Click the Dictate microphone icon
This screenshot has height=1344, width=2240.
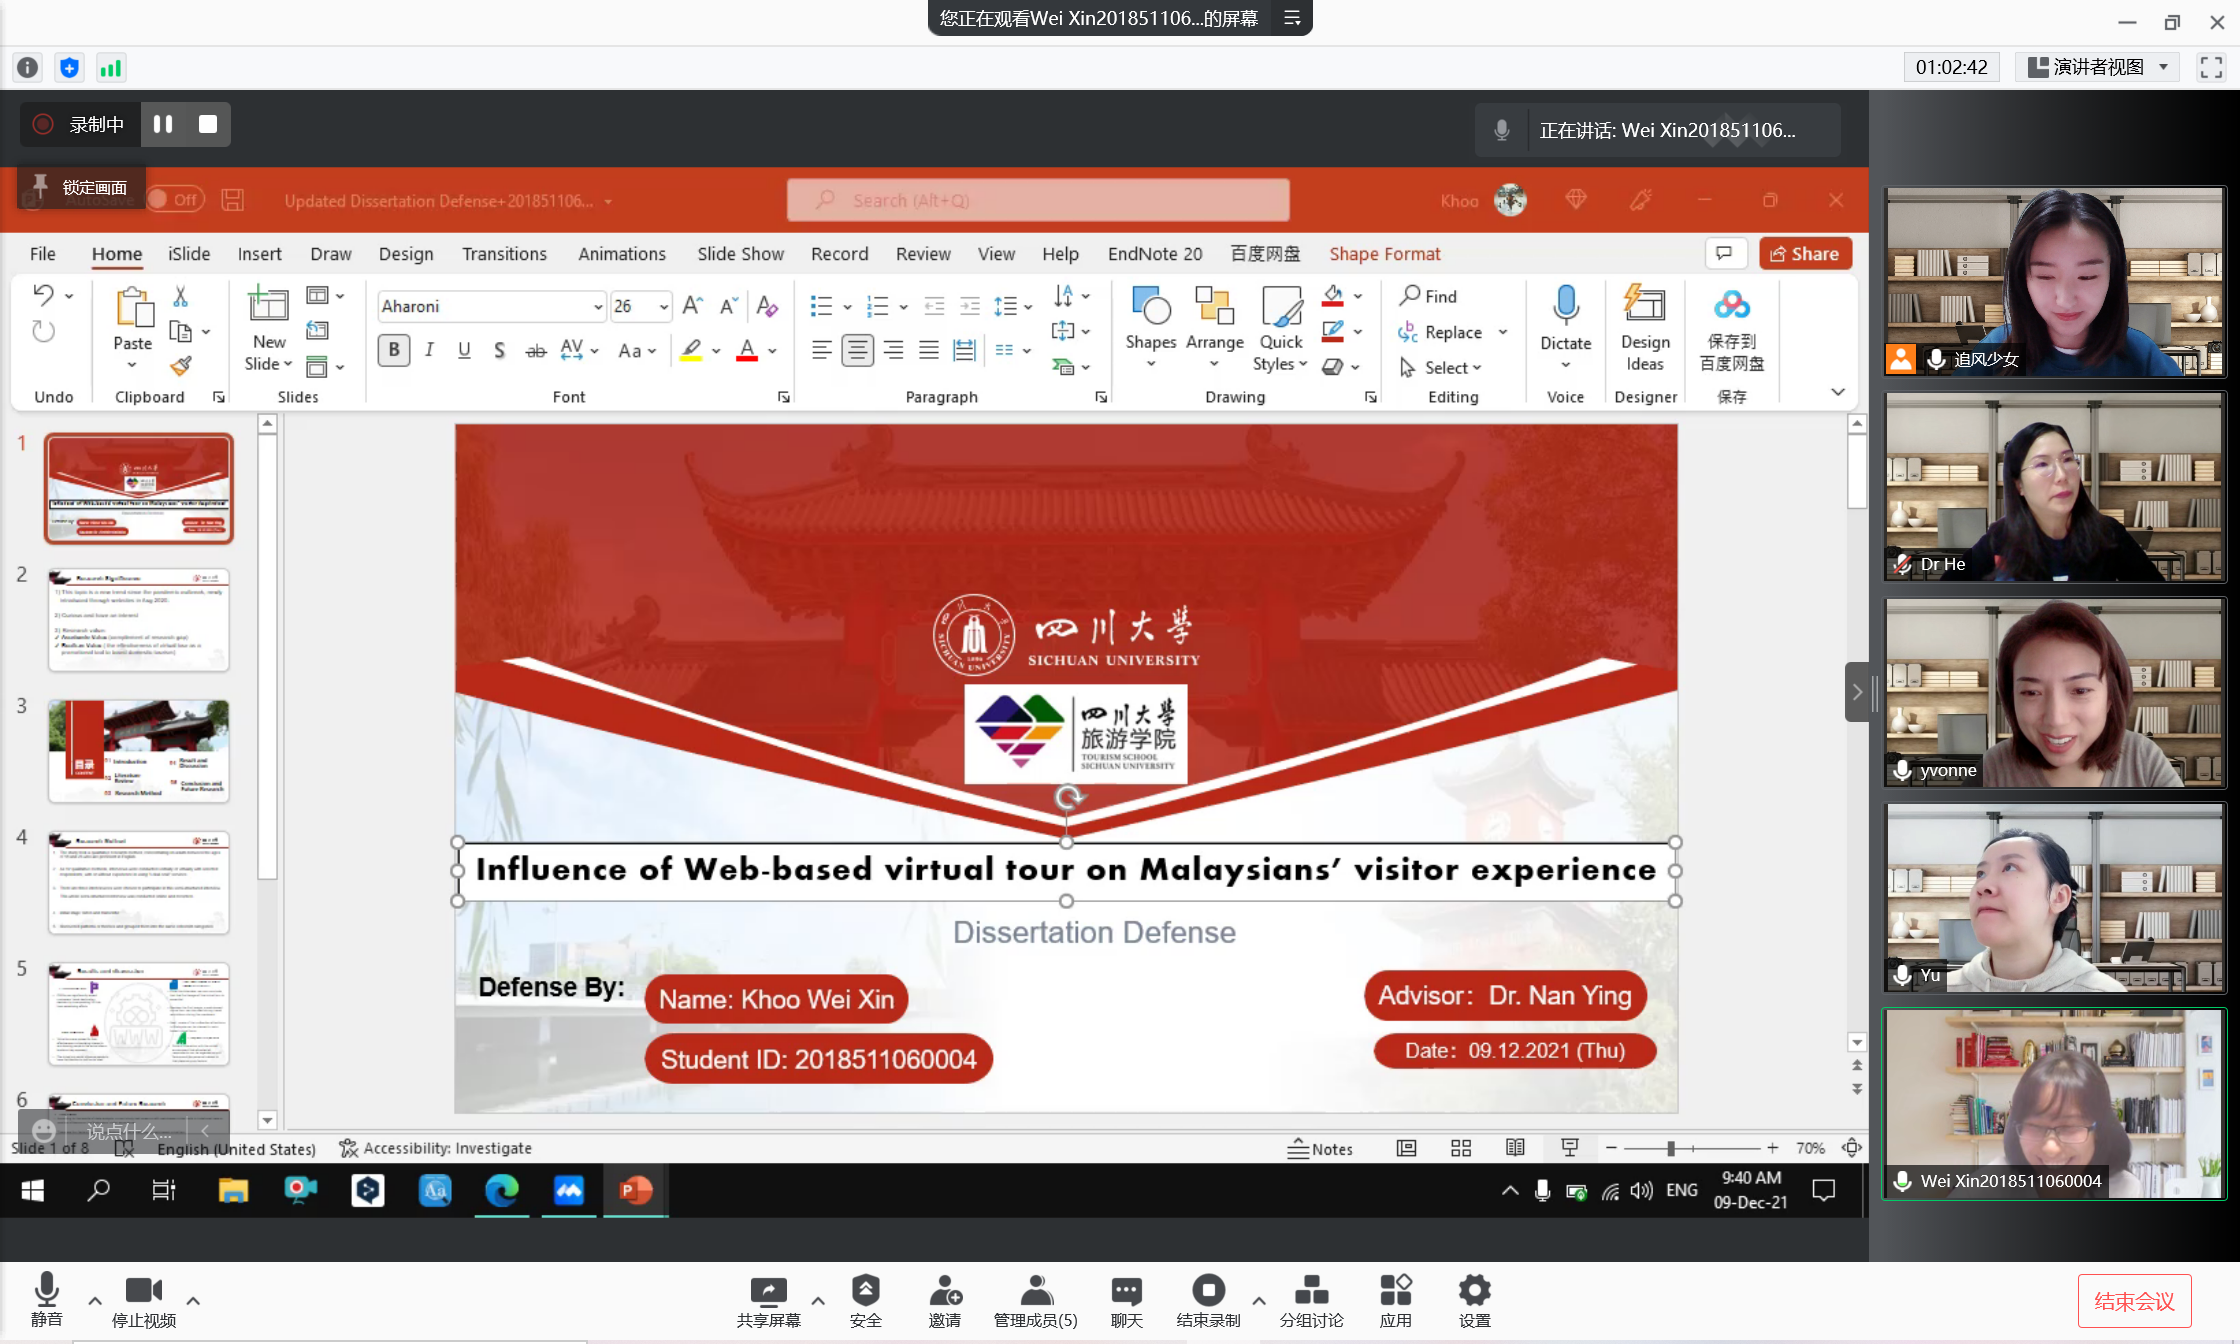coord(1565,305)
